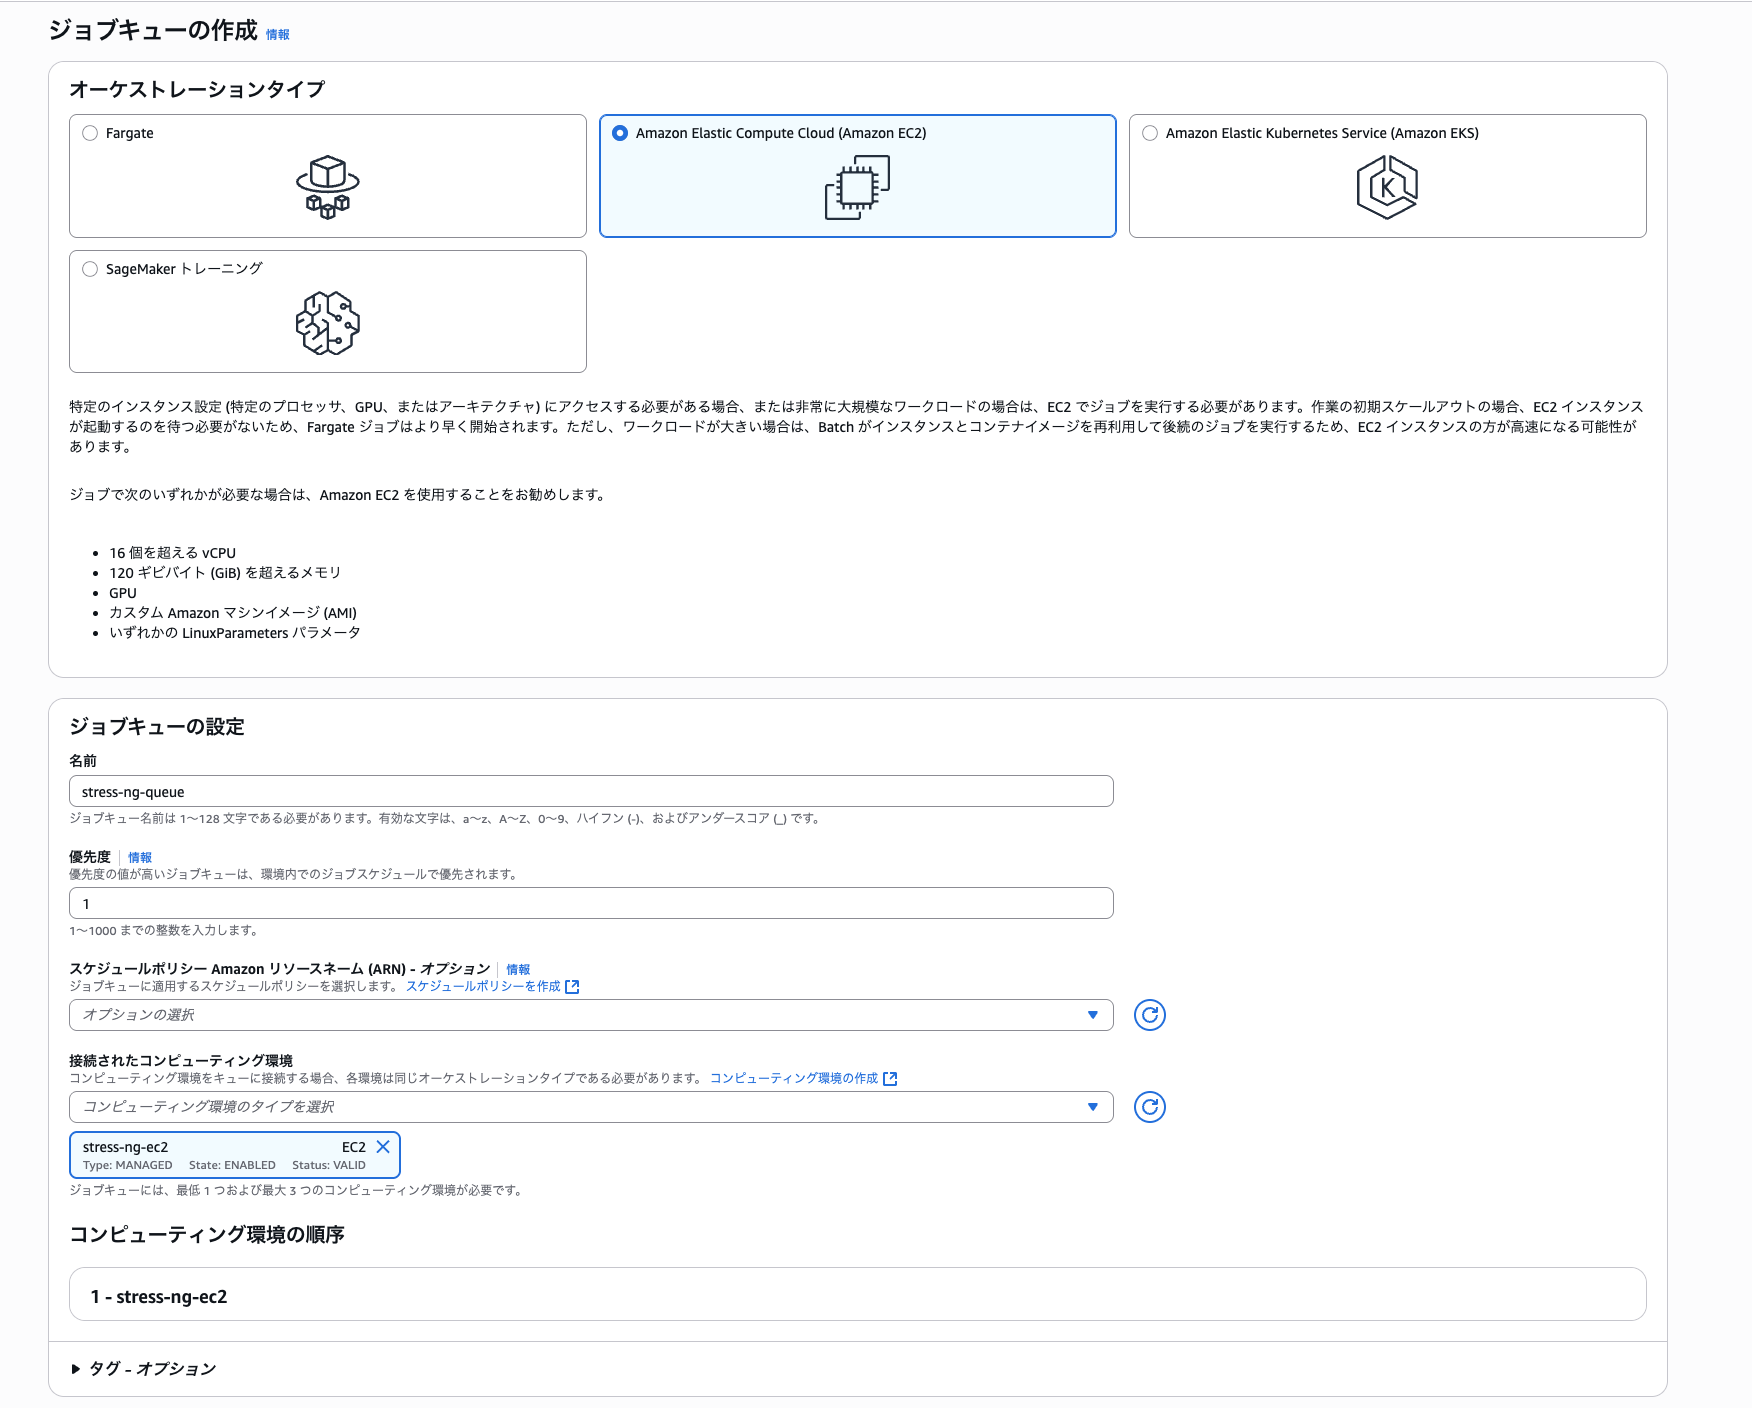Click the Status: VALID text
This screenshot has width=1752, height=1408.
click(x=329, y=1165)
